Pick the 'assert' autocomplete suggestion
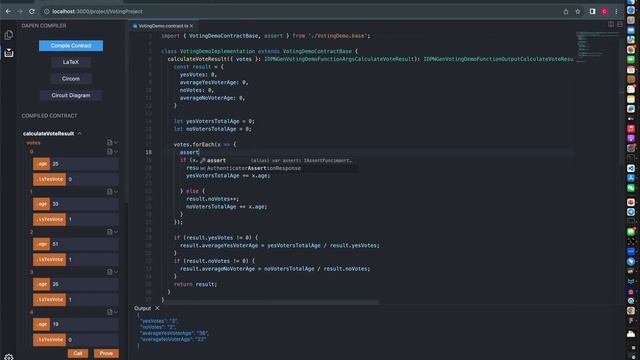Image resolution: width=640 pixels, height=360 pixels. tap(278, 160)
